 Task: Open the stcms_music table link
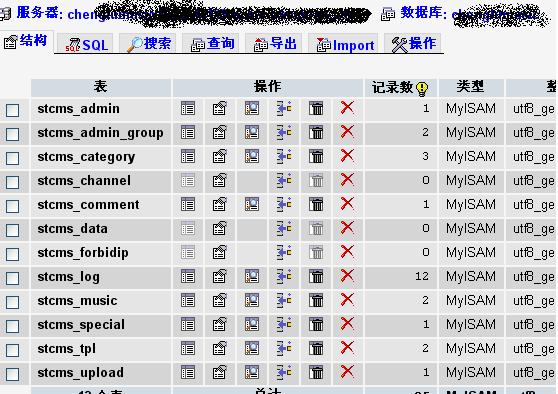[77, 301]
